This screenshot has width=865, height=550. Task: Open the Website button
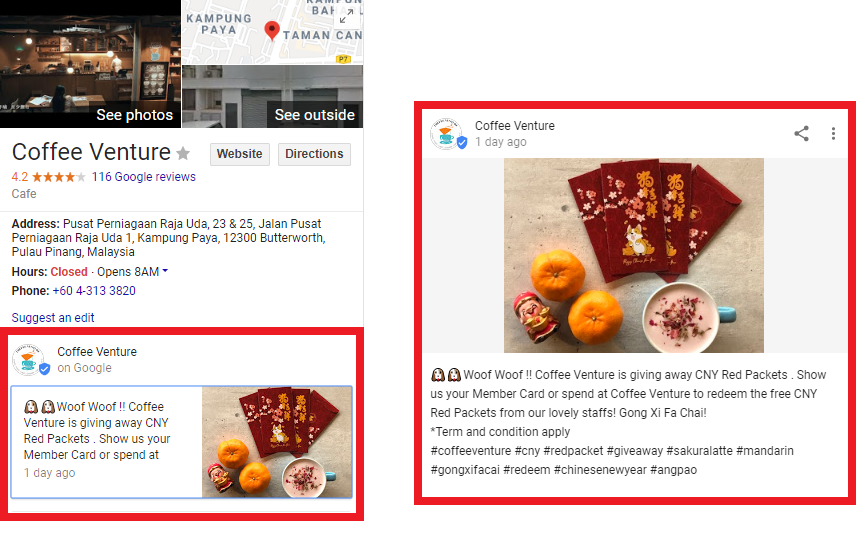pos(239,154)
